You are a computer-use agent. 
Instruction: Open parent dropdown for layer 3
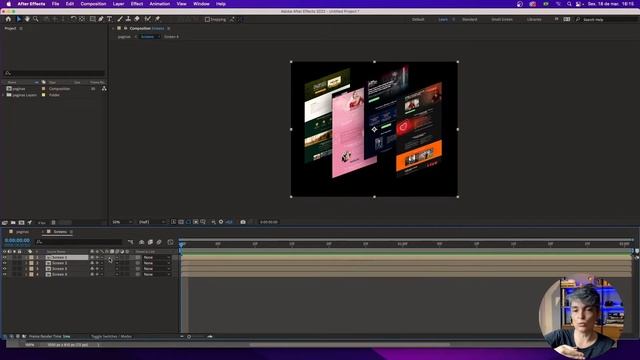156,269
